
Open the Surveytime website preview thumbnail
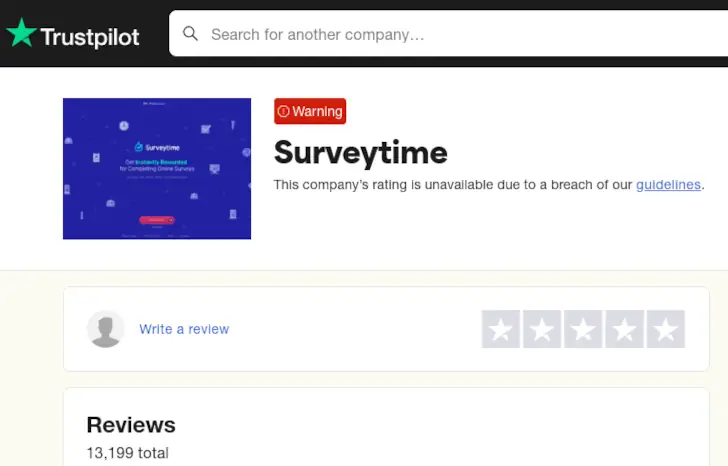pyautogui.click(x=157, y=168)
